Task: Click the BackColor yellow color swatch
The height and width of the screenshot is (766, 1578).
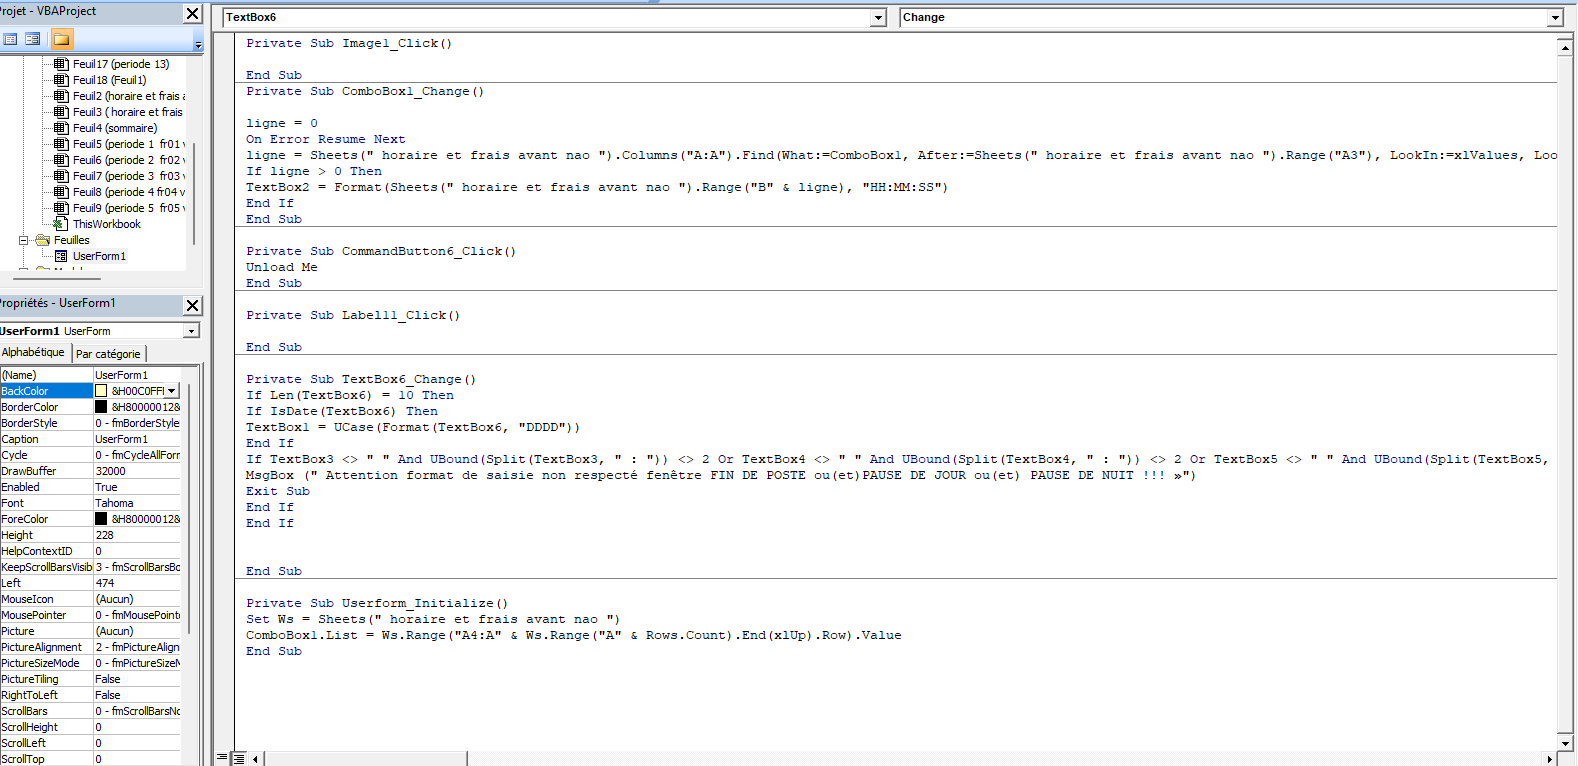Action: coord(101,391)
